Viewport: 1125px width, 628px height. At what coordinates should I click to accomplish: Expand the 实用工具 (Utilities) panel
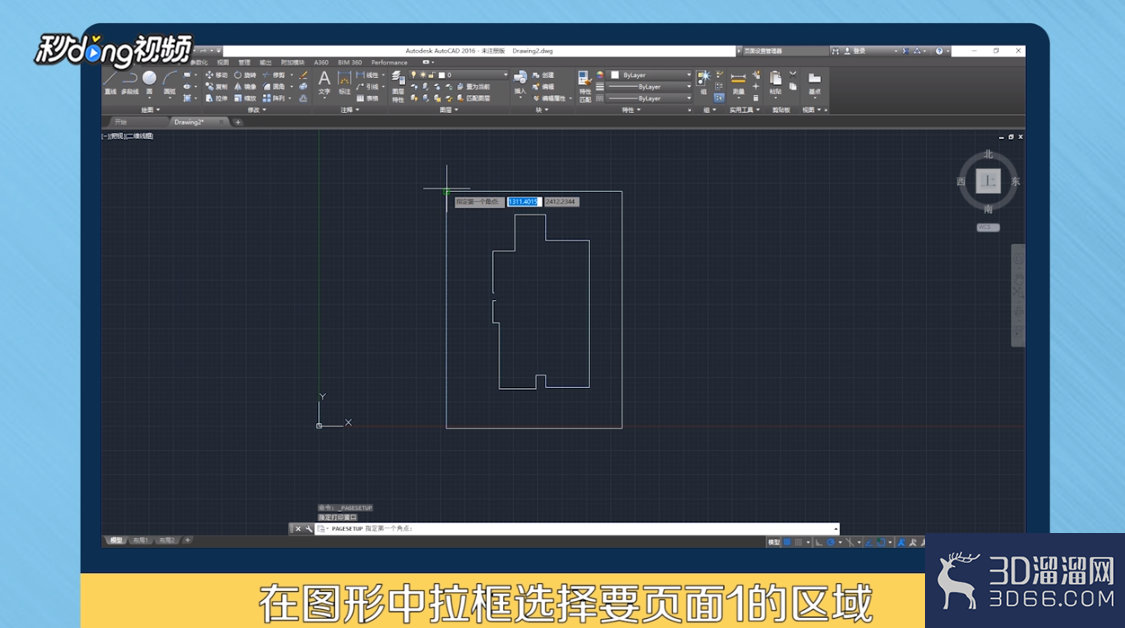(745, 110)
